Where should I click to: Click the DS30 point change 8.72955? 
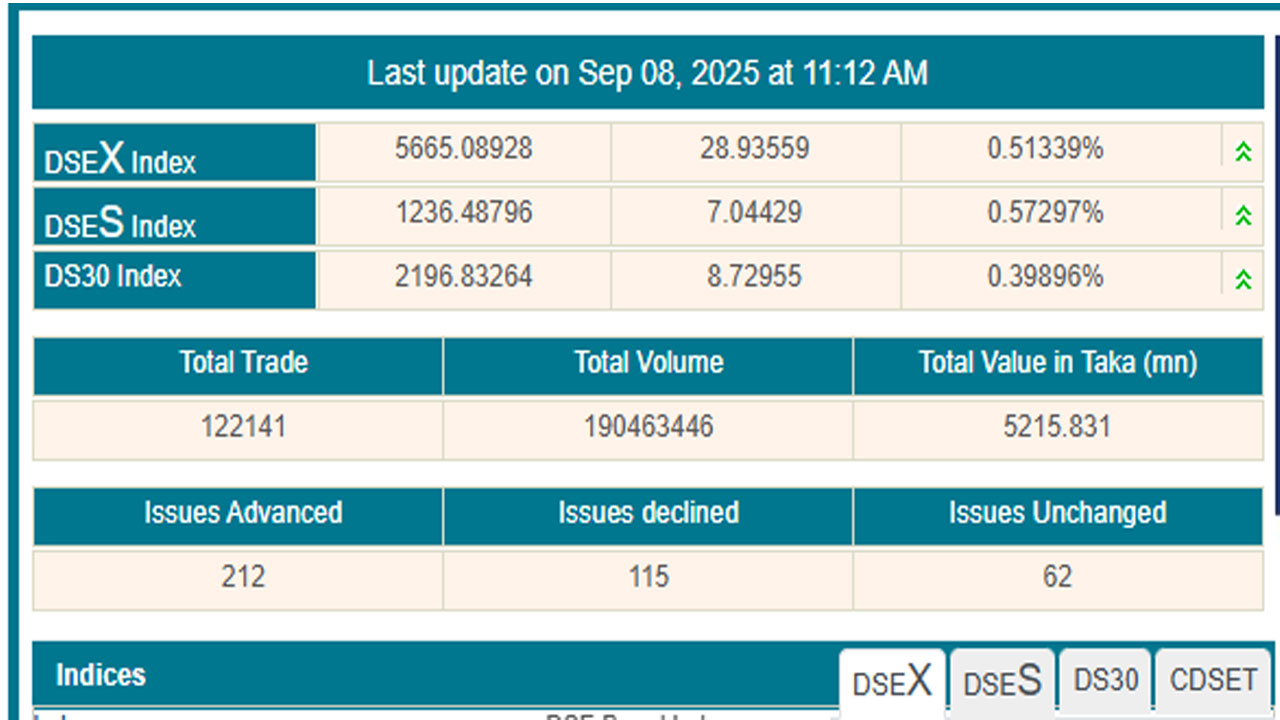pos(754,277)
